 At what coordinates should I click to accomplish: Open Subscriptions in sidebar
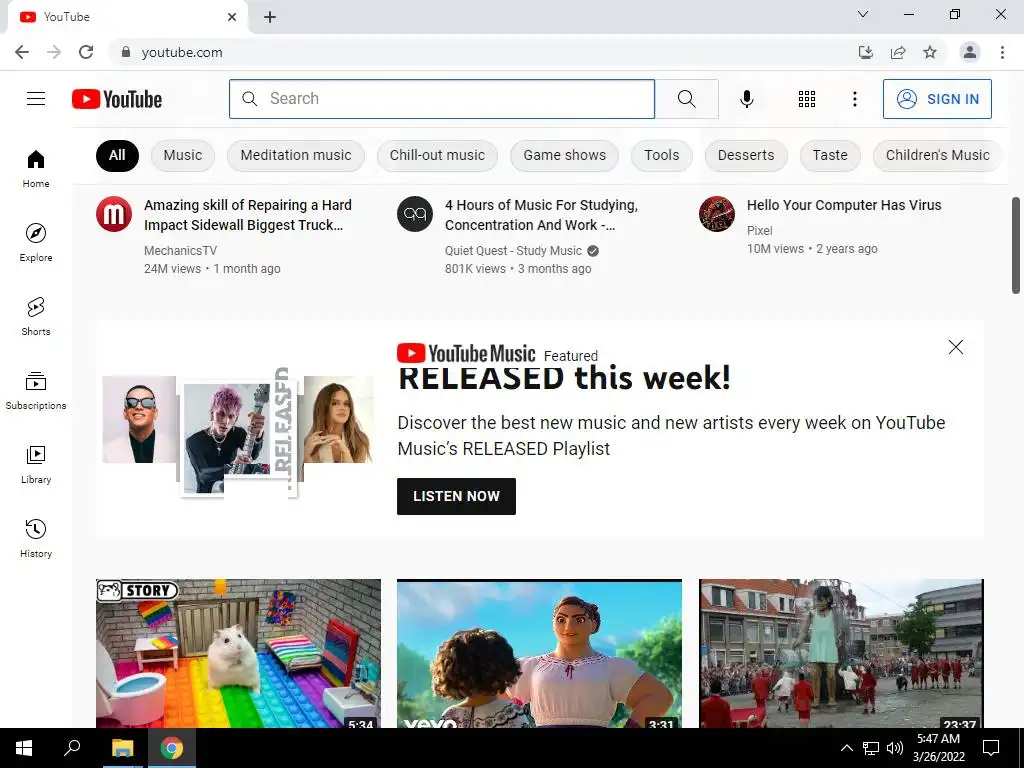36,391
